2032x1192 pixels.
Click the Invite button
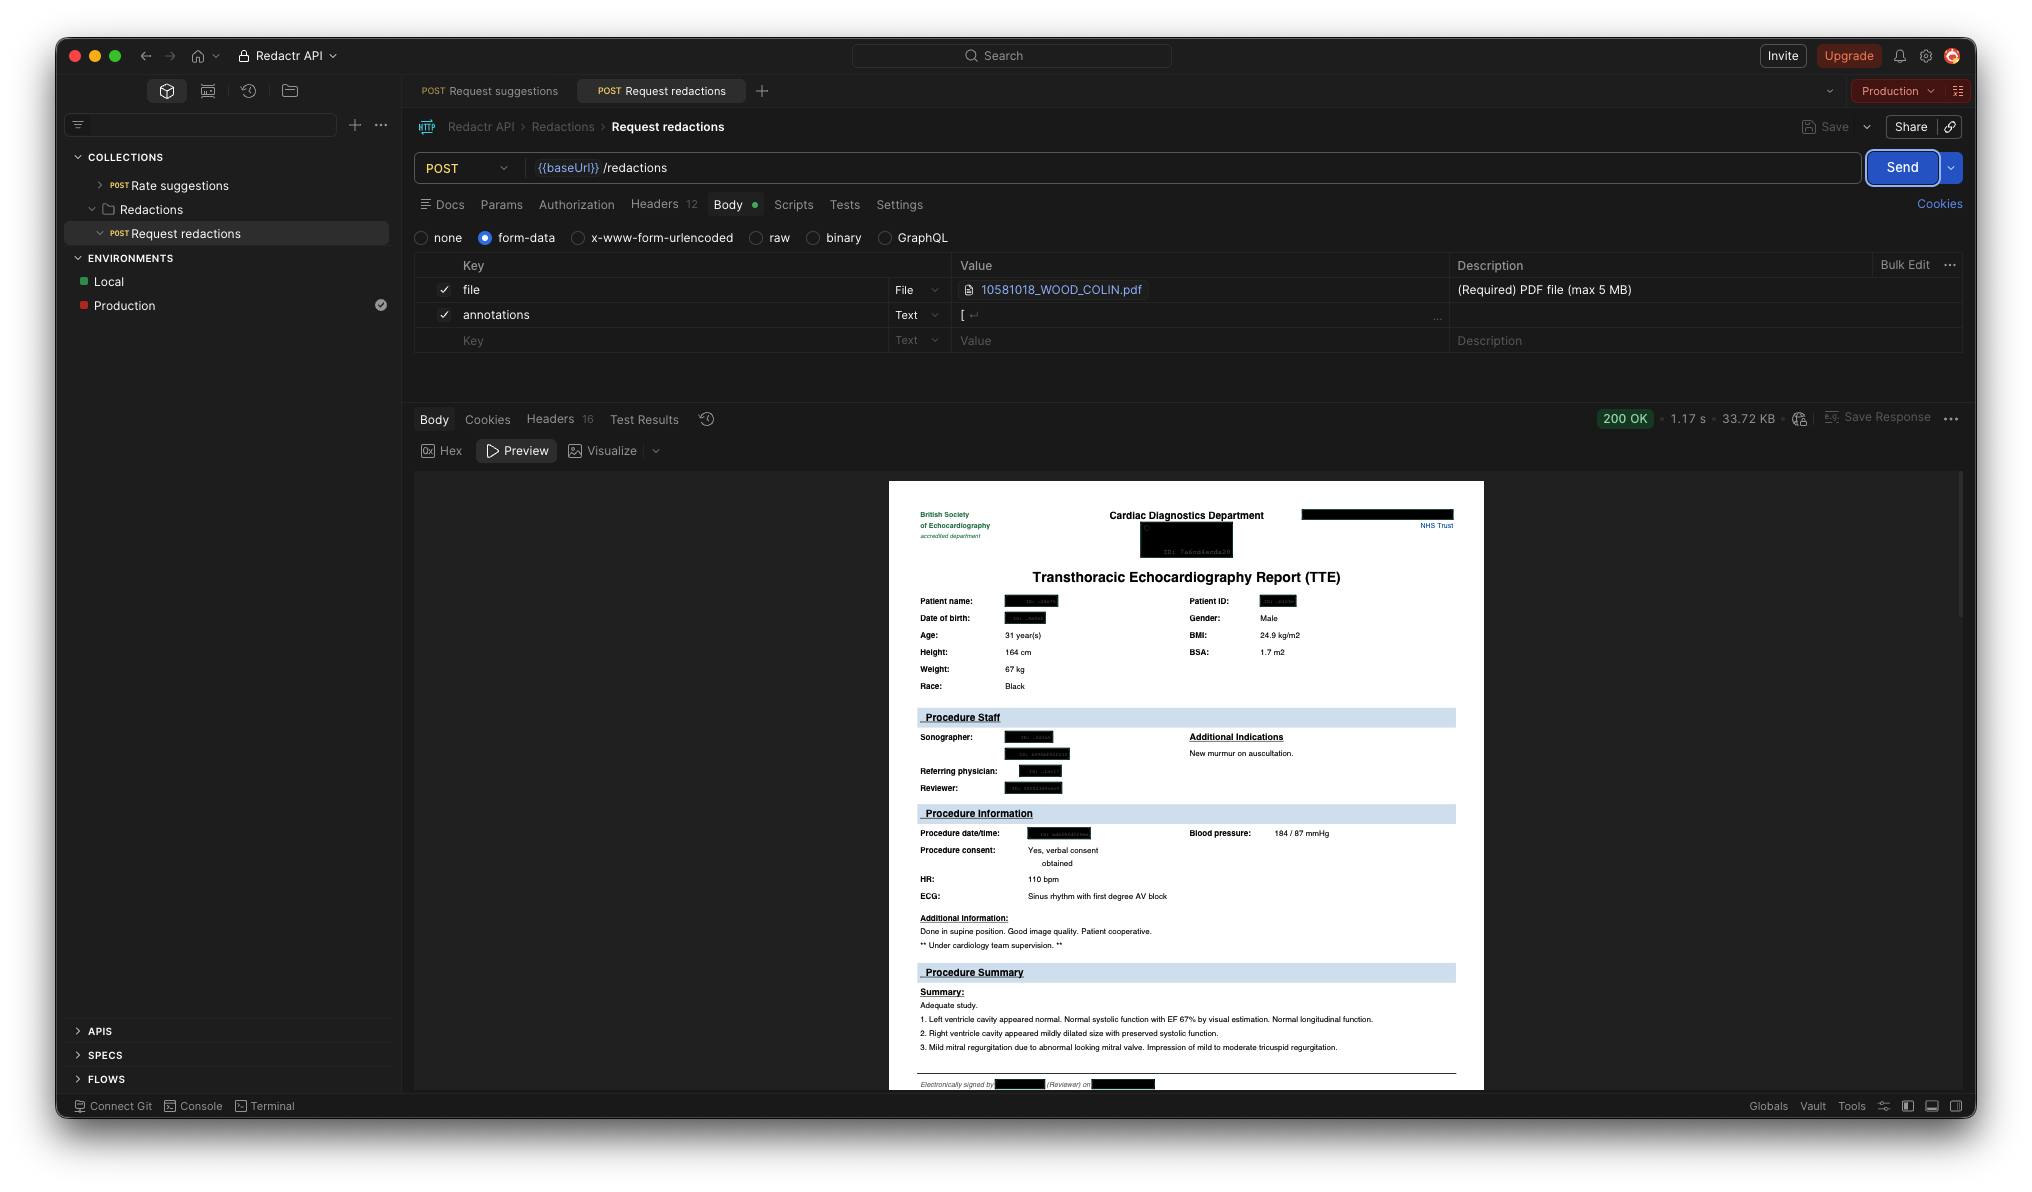coord(1782,56)
